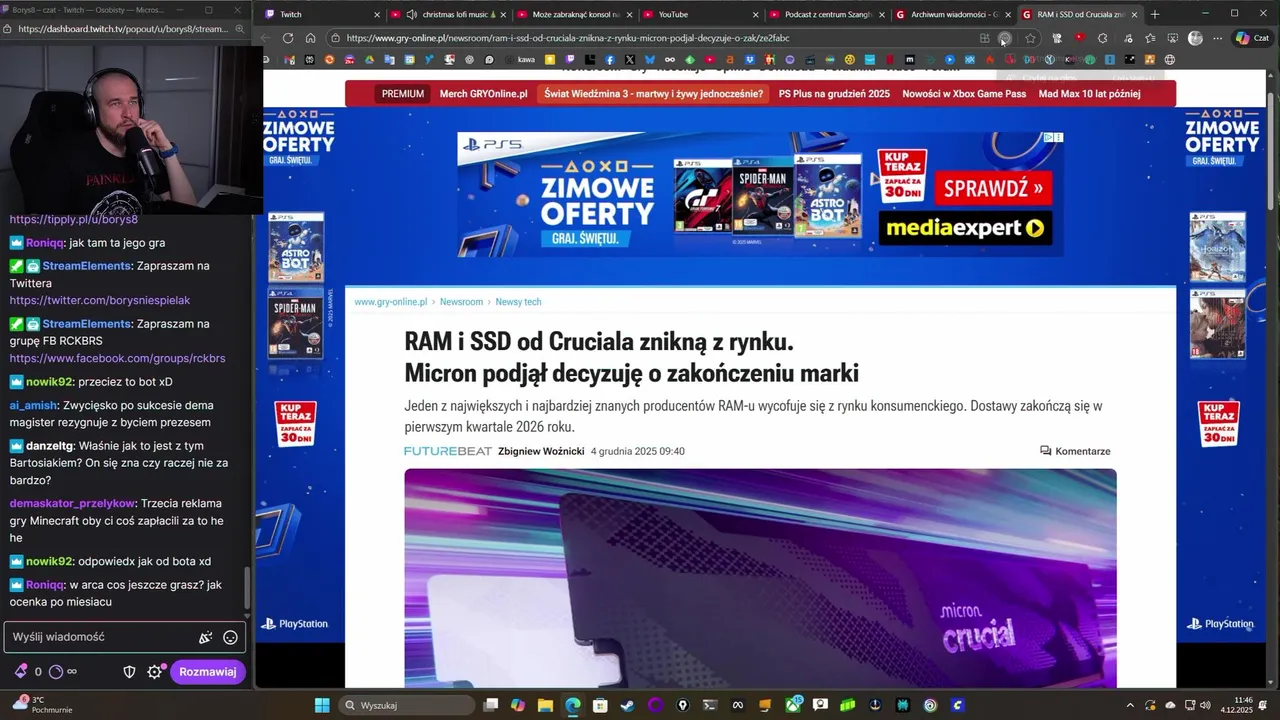
Task: Open Nowości w Xbox Game Pass link
Action: (964, 94)
